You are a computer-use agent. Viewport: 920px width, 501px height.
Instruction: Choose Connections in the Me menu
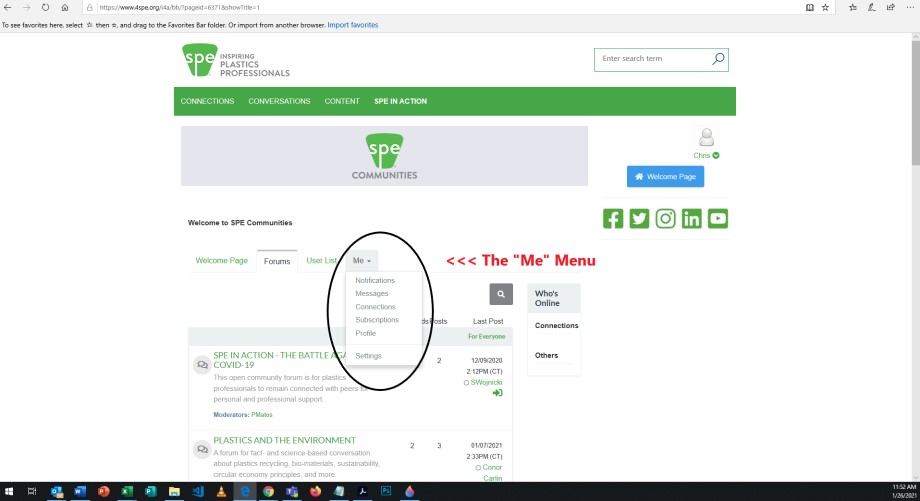pos(376,307)
